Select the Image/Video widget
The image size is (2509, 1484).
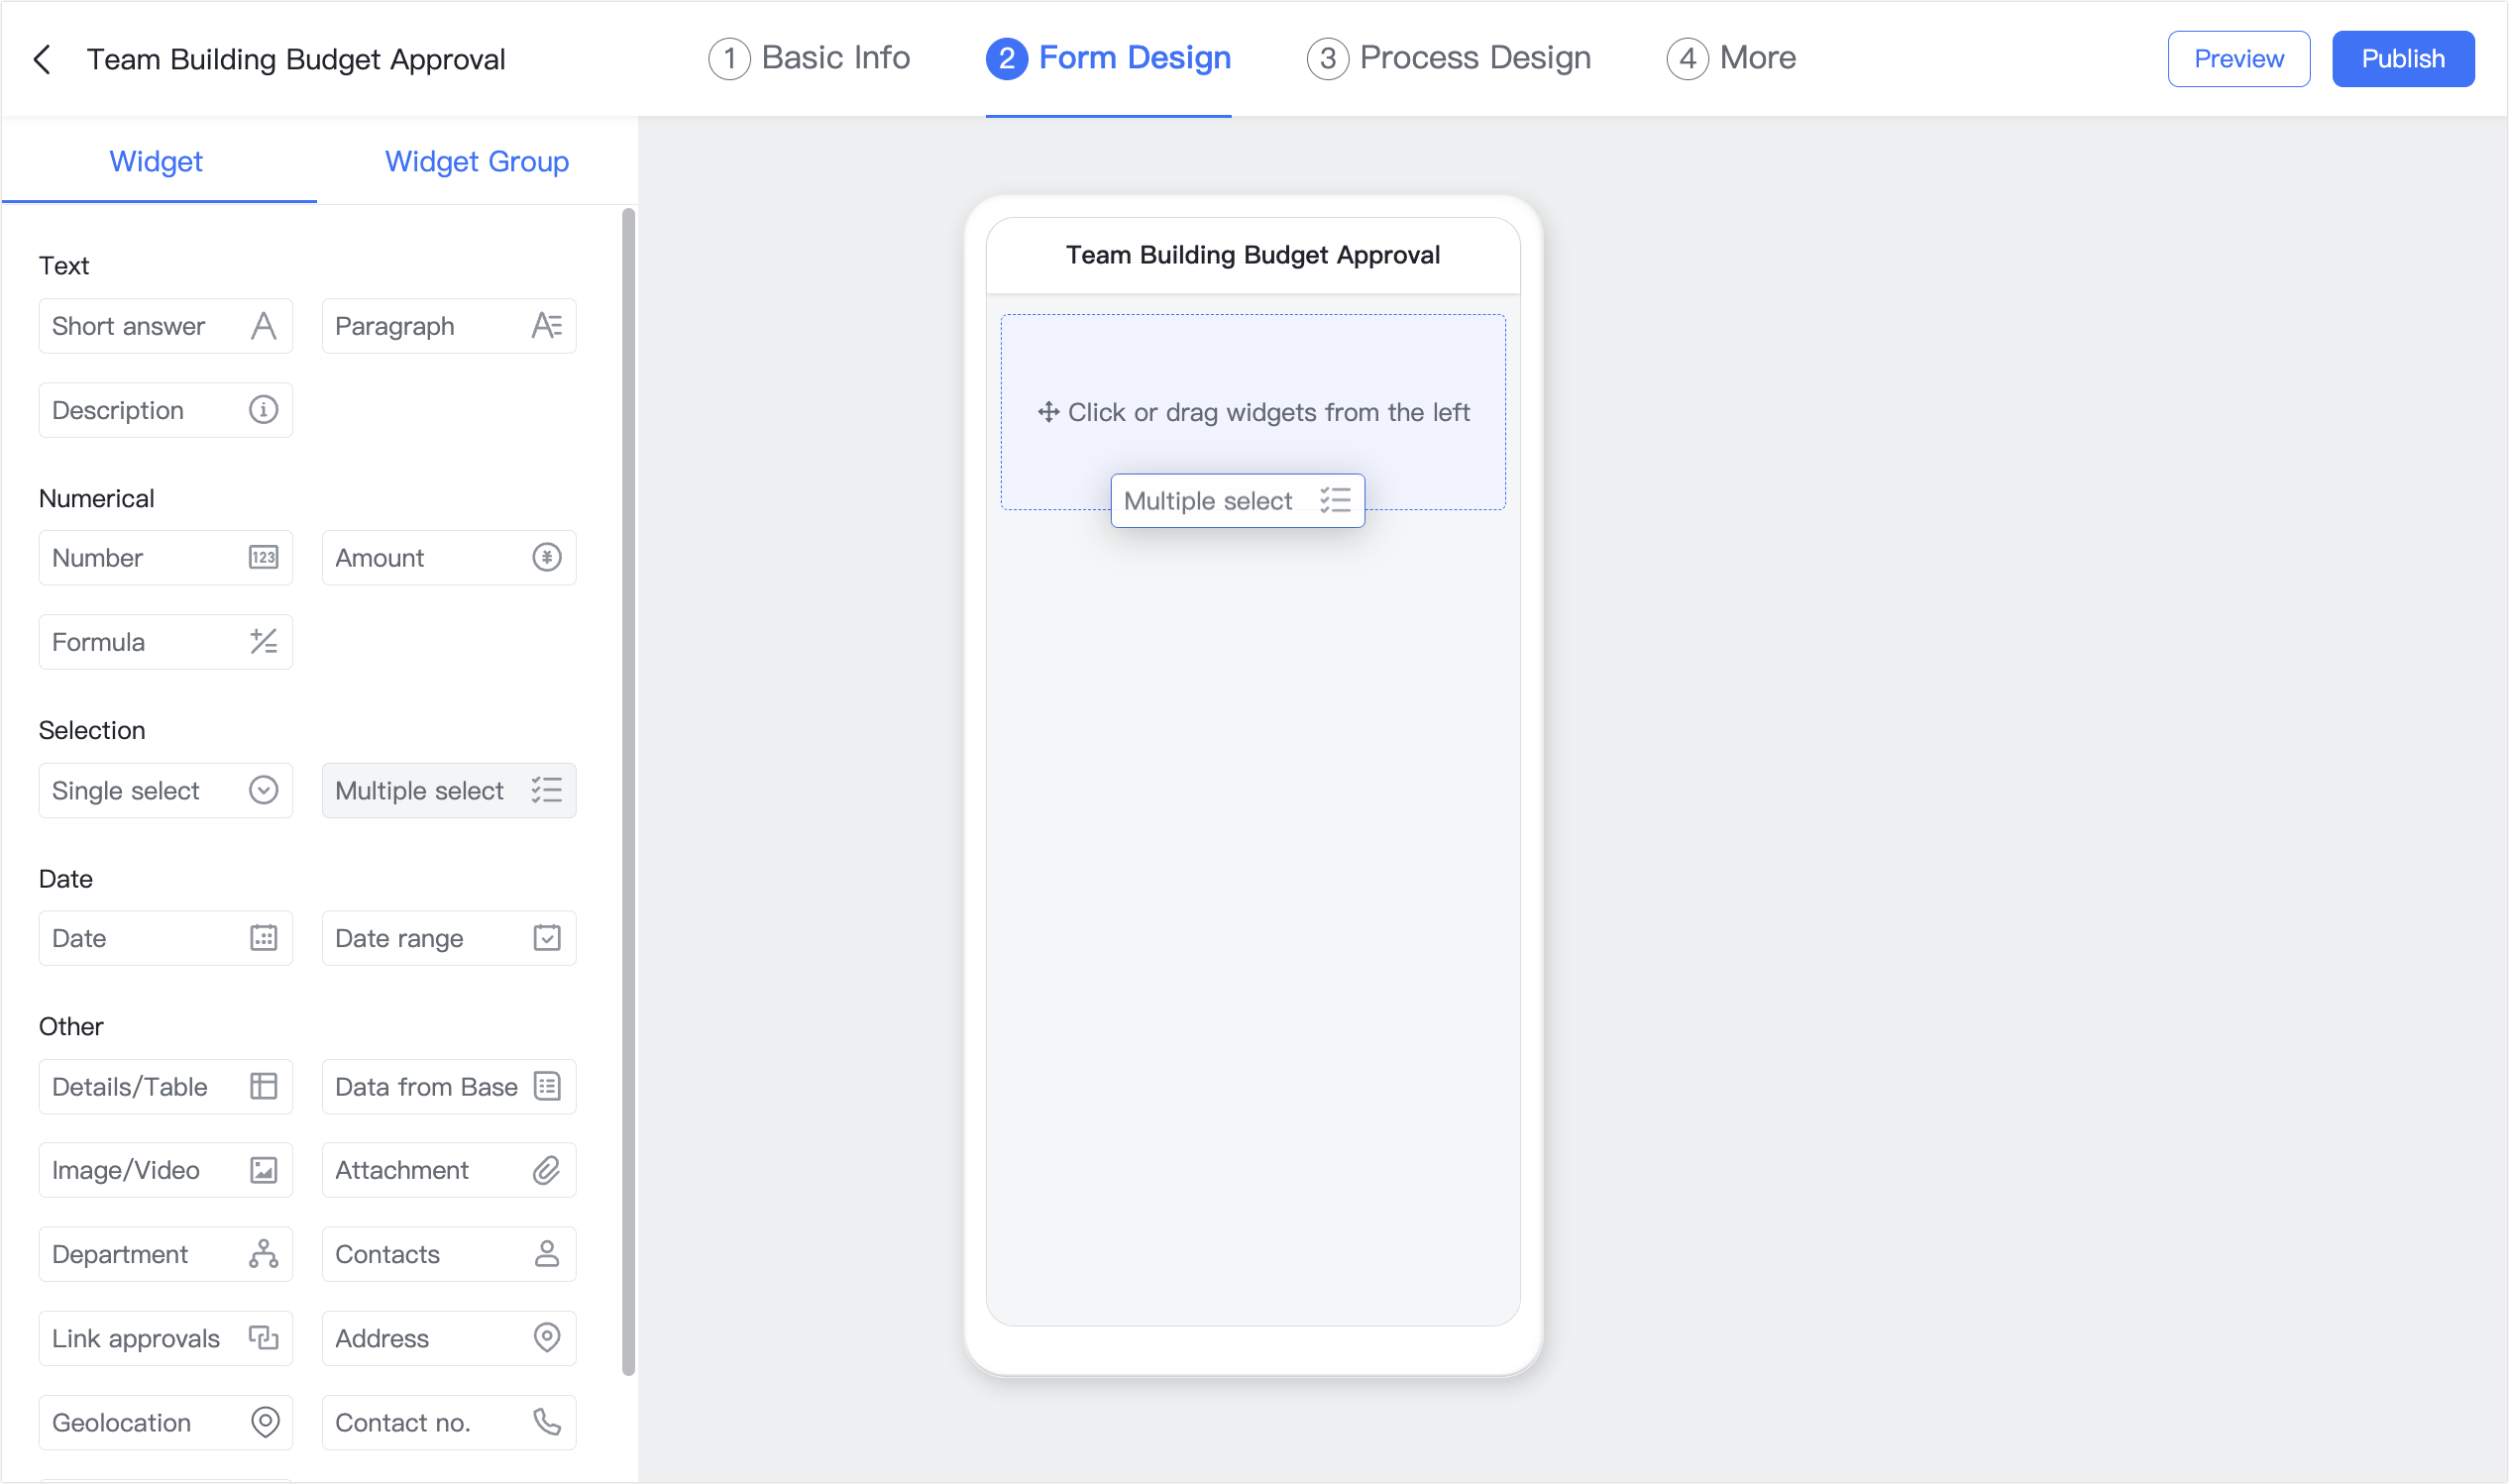point(165,1169)
